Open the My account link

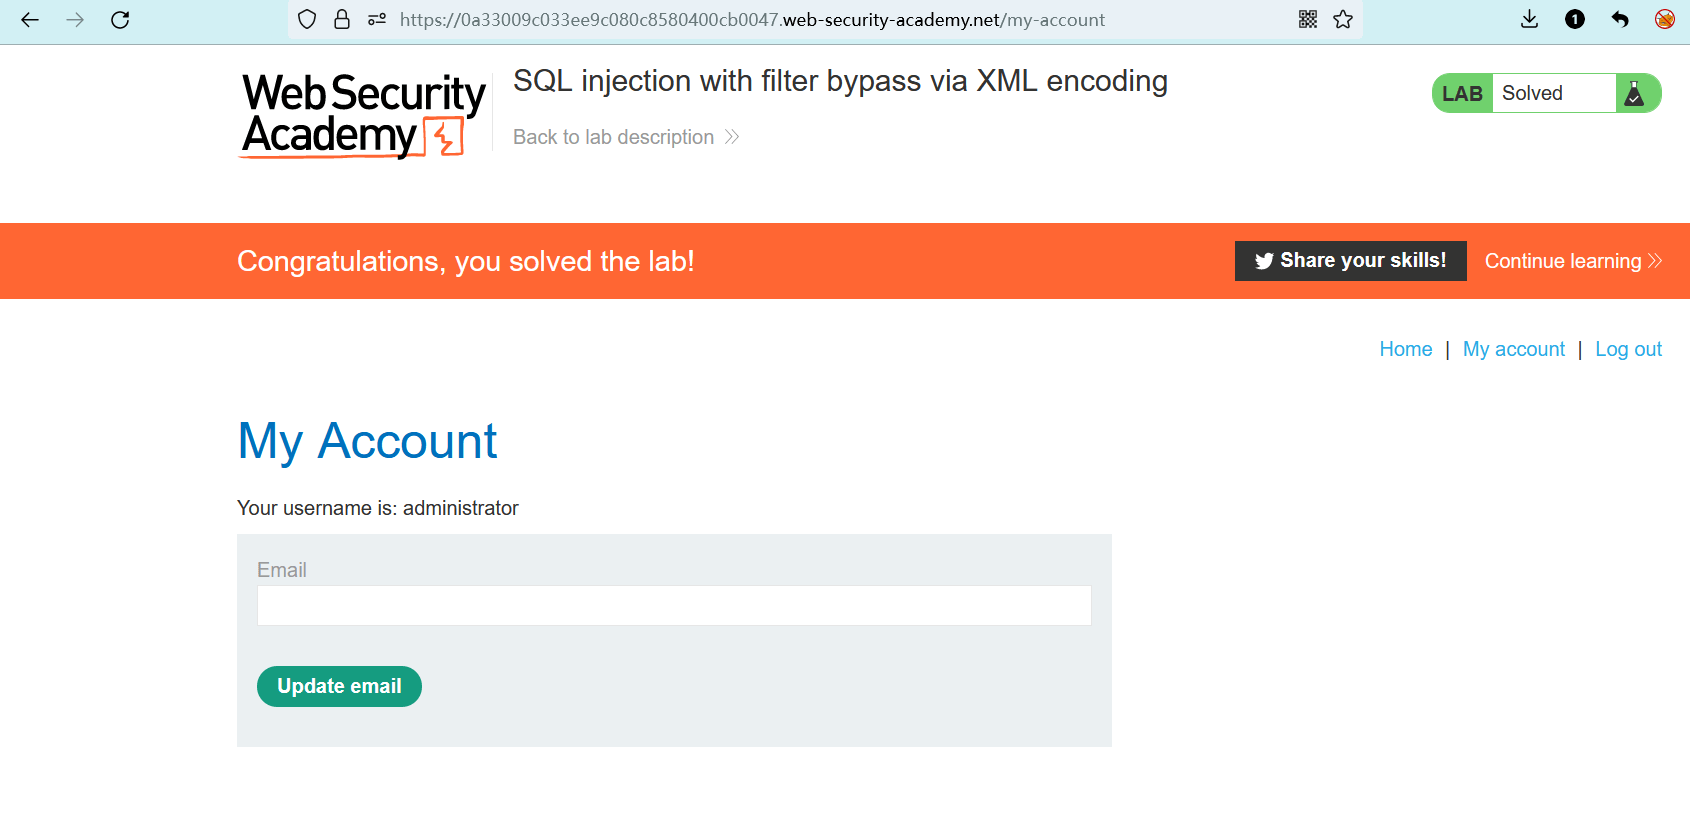1513,350
